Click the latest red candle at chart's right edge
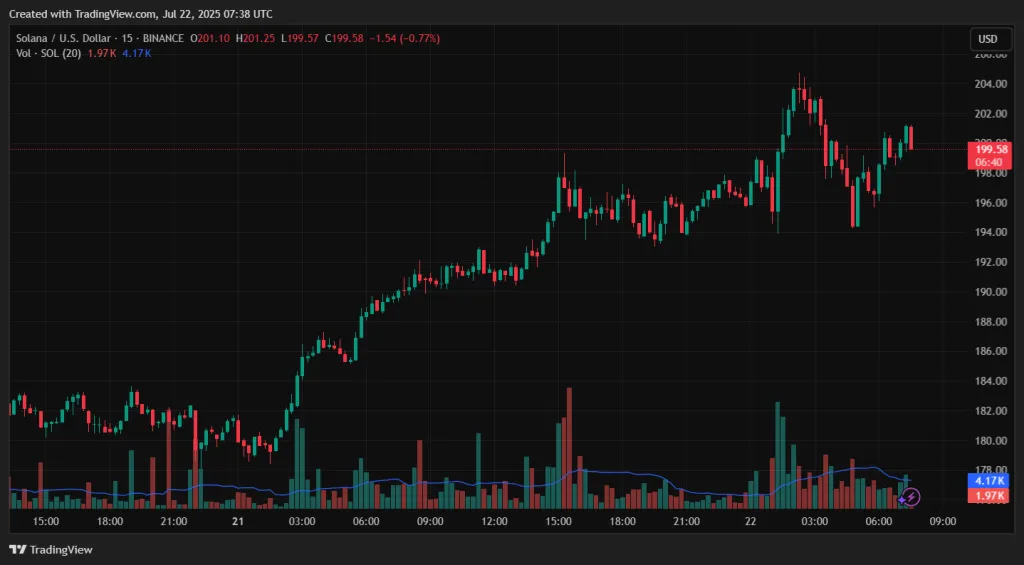Image resolution: width=1024 pixels, height=565 pixels. [910, 138]
